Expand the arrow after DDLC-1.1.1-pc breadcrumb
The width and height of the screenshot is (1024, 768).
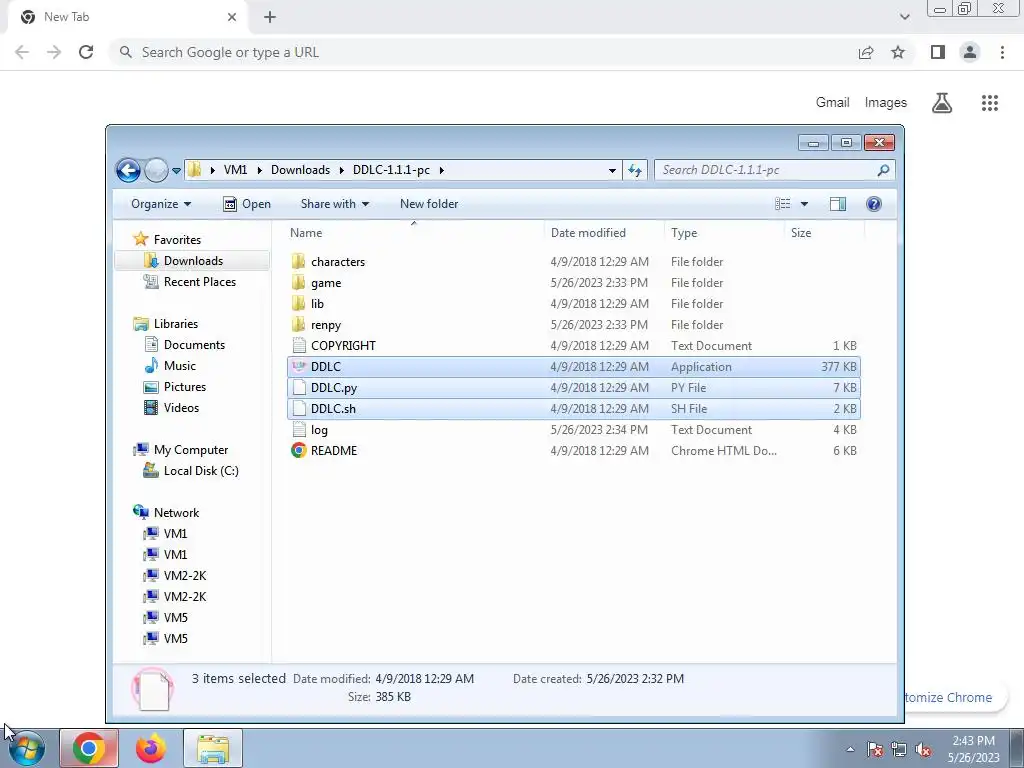click(442, 170)
